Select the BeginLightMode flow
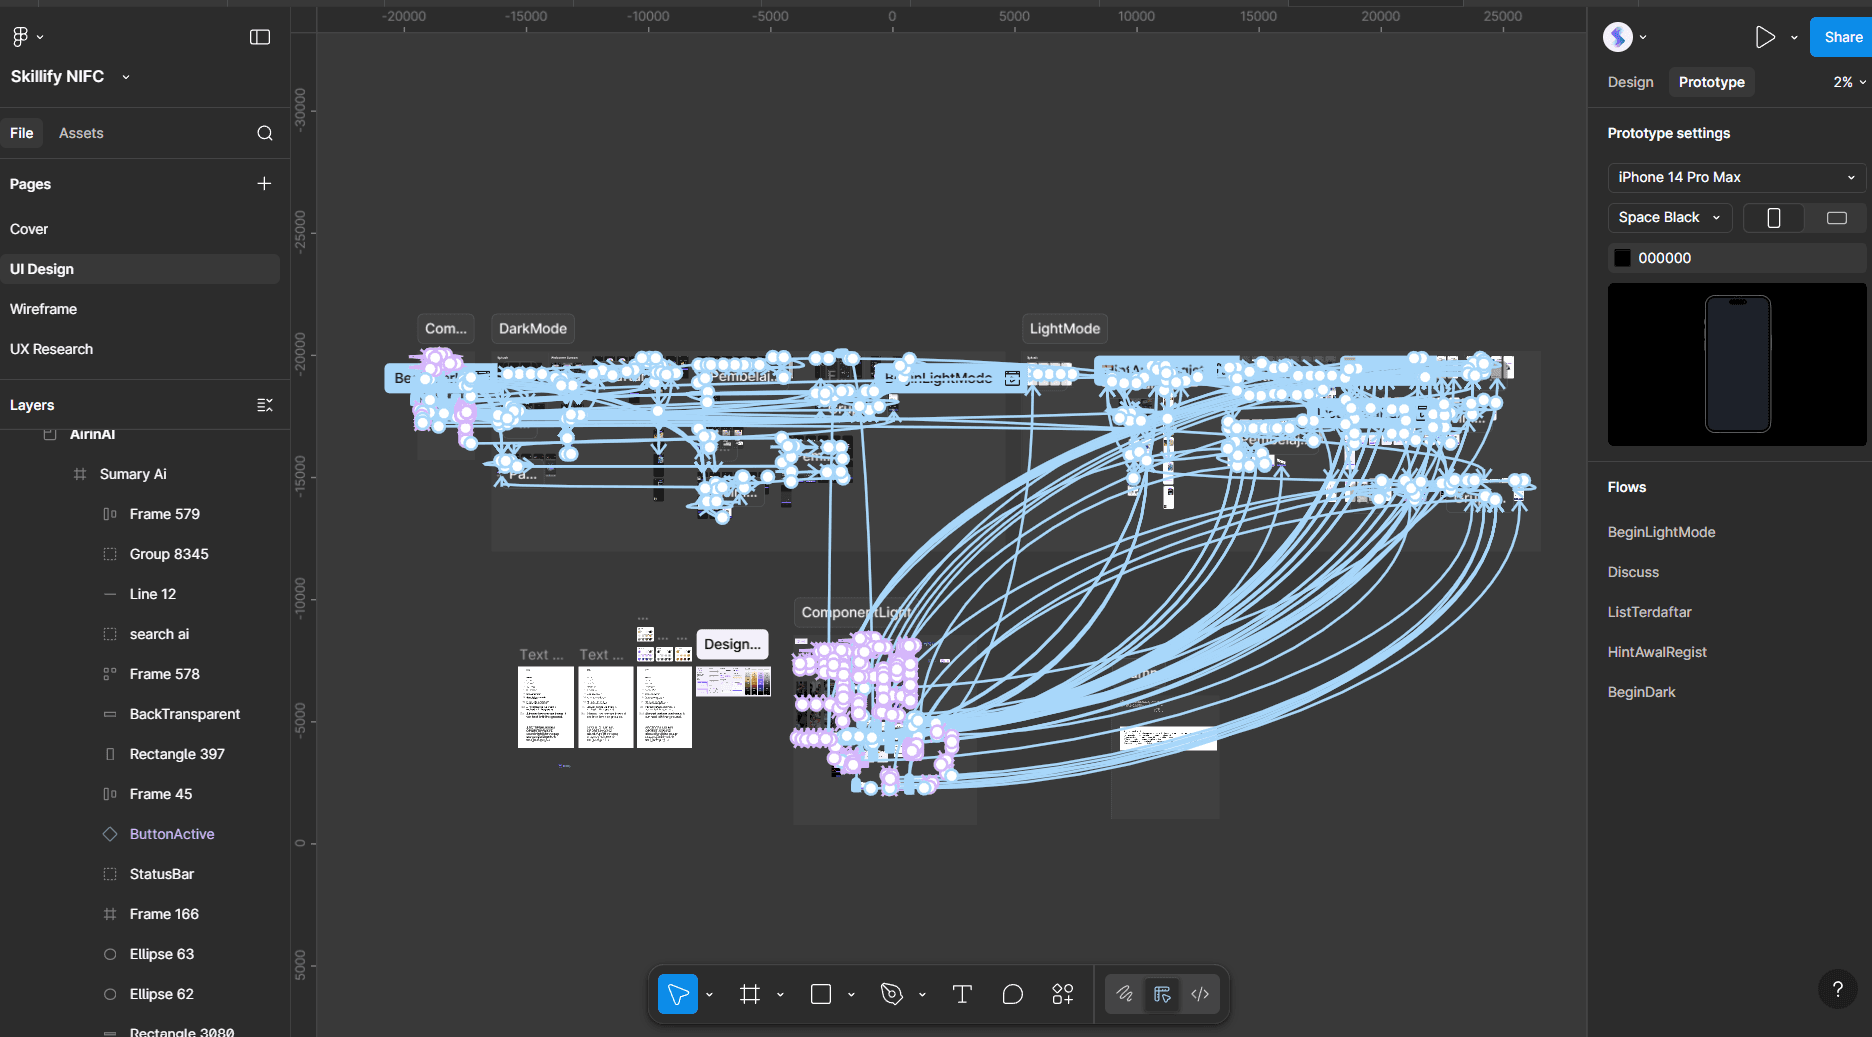This screenshot has height=1037, width=1872. click(x=1661, y=532)
